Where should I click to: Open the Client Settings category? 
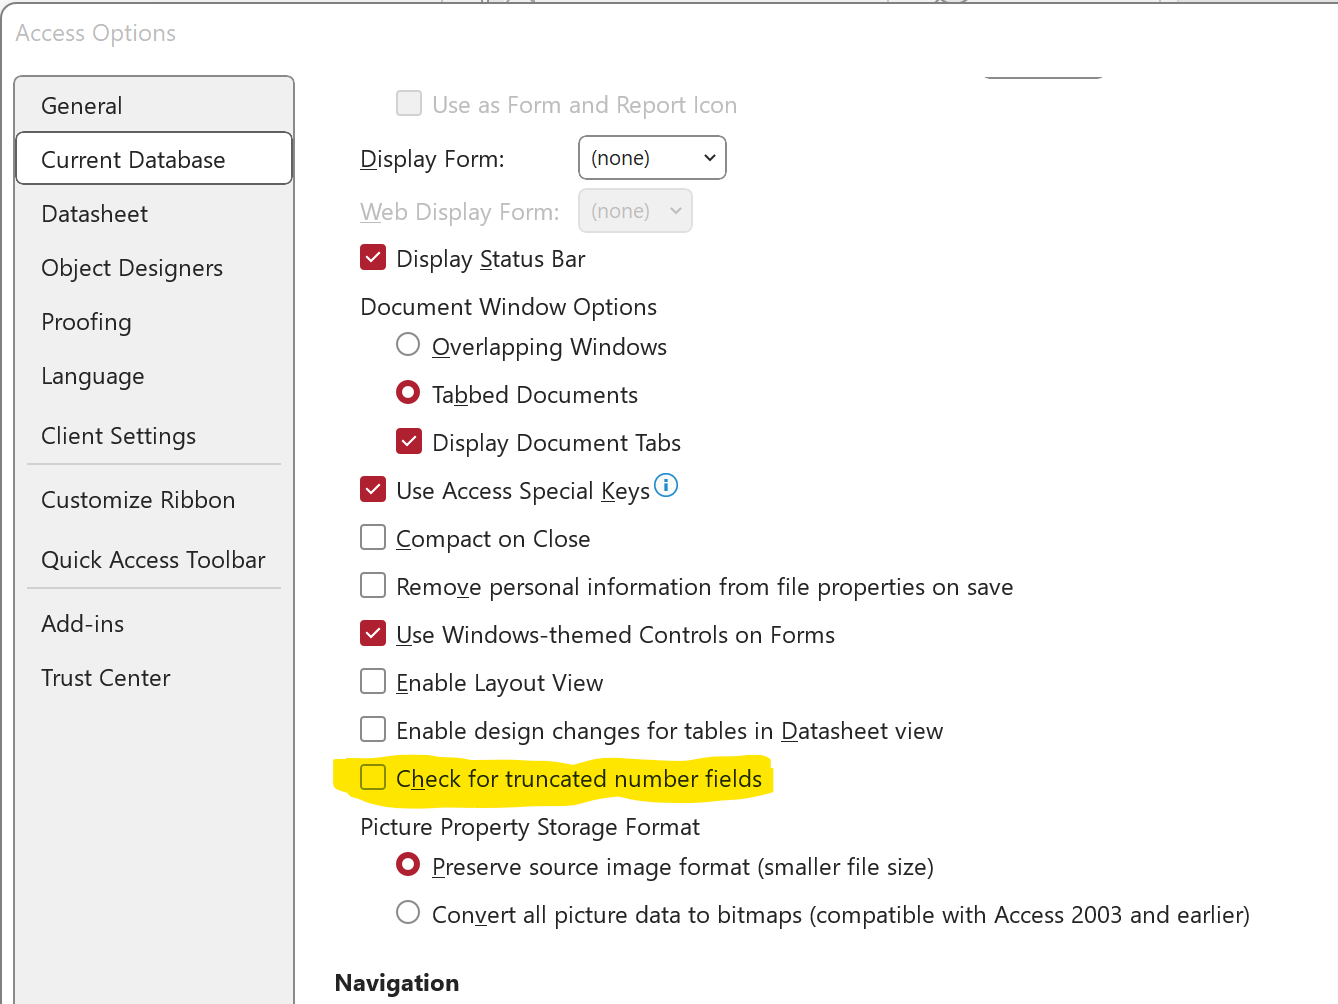tap(118, 436)
